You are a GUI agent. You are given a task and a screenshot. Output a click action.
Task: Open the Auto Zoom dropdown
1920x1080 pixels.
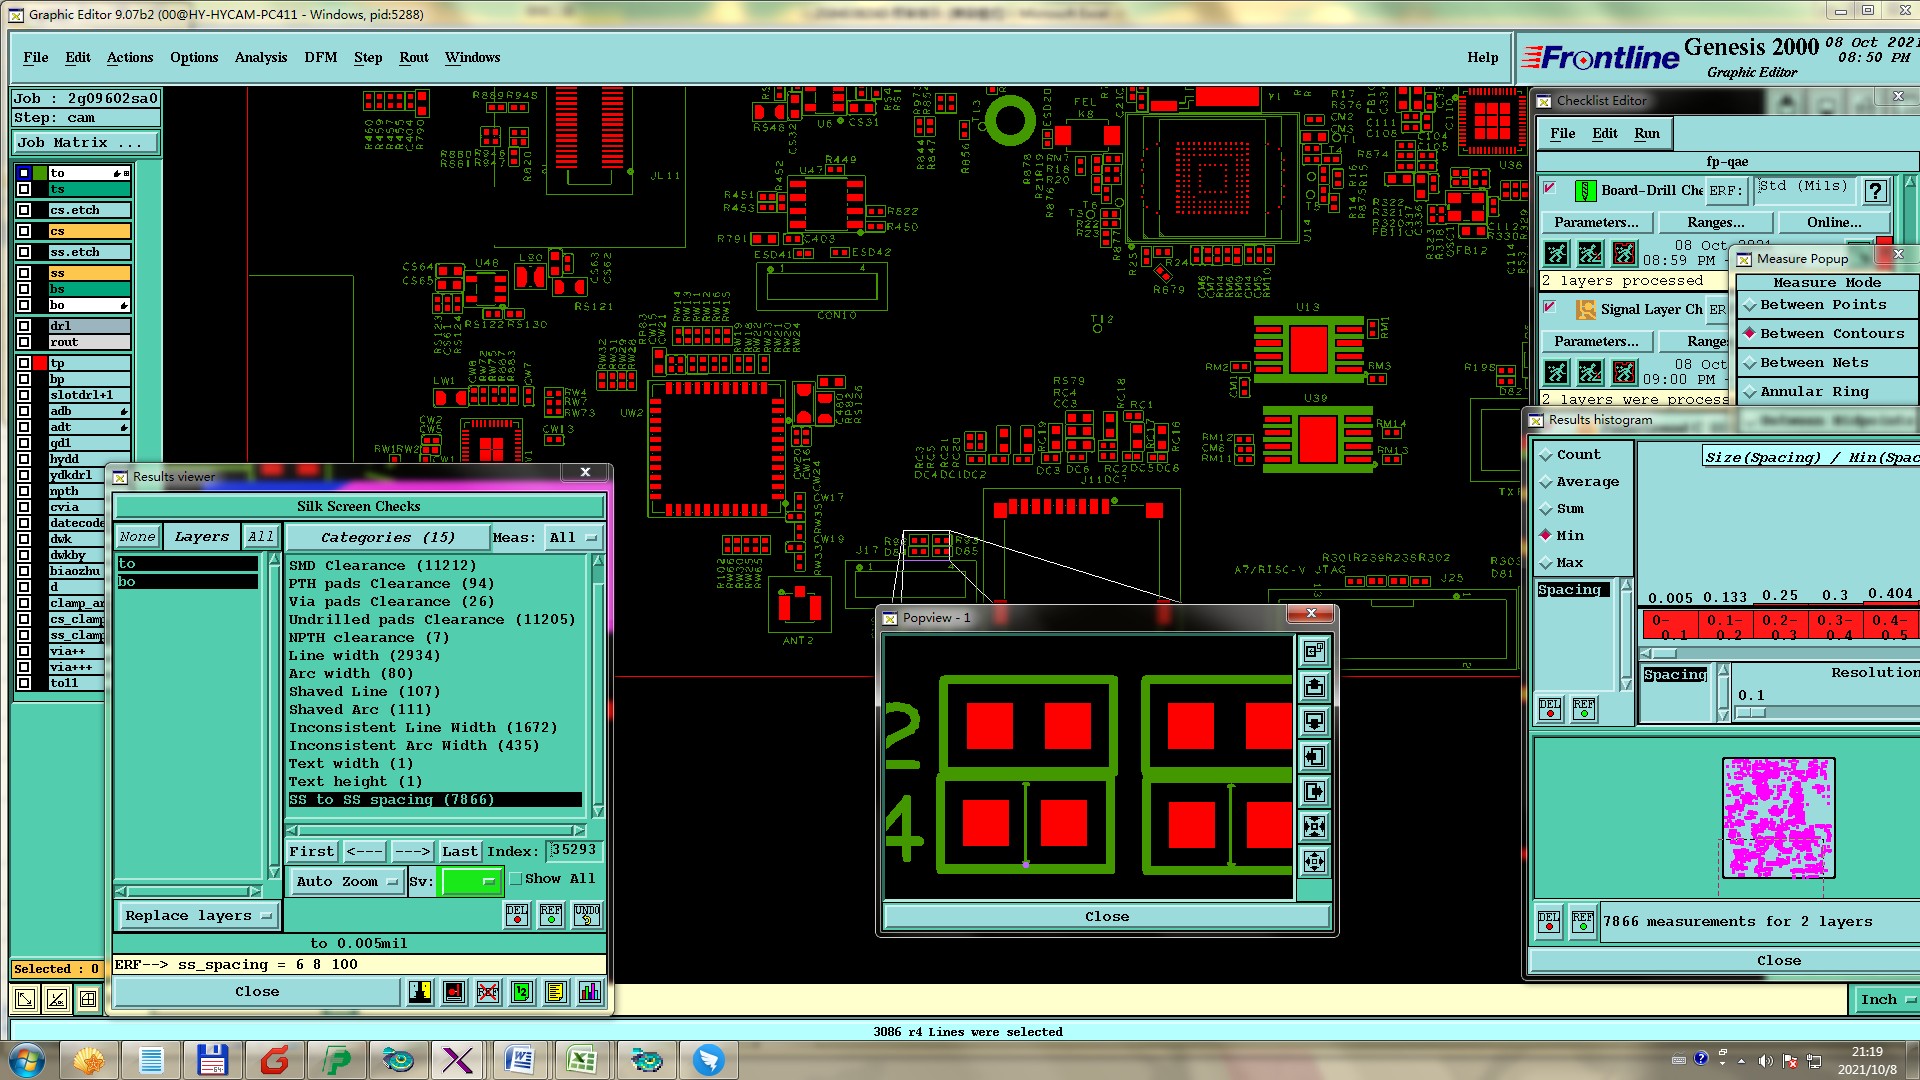pyautogui.click(x=347, y=881)
